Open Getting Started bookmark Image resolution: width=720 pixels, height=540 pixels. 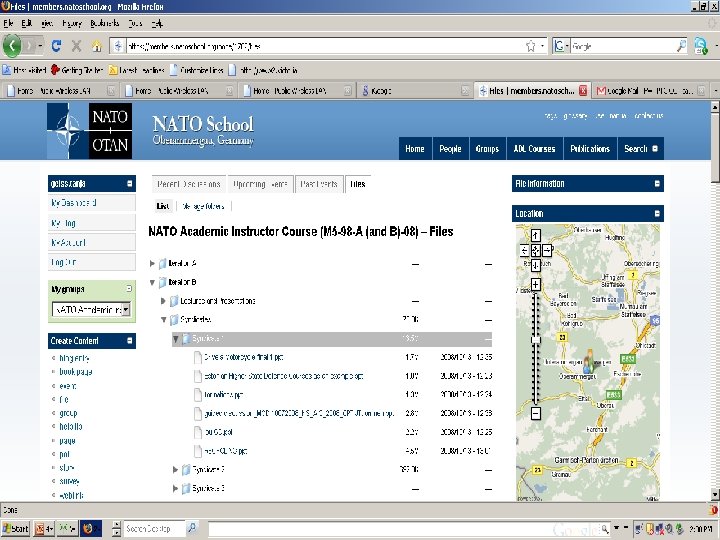(77, 70)
